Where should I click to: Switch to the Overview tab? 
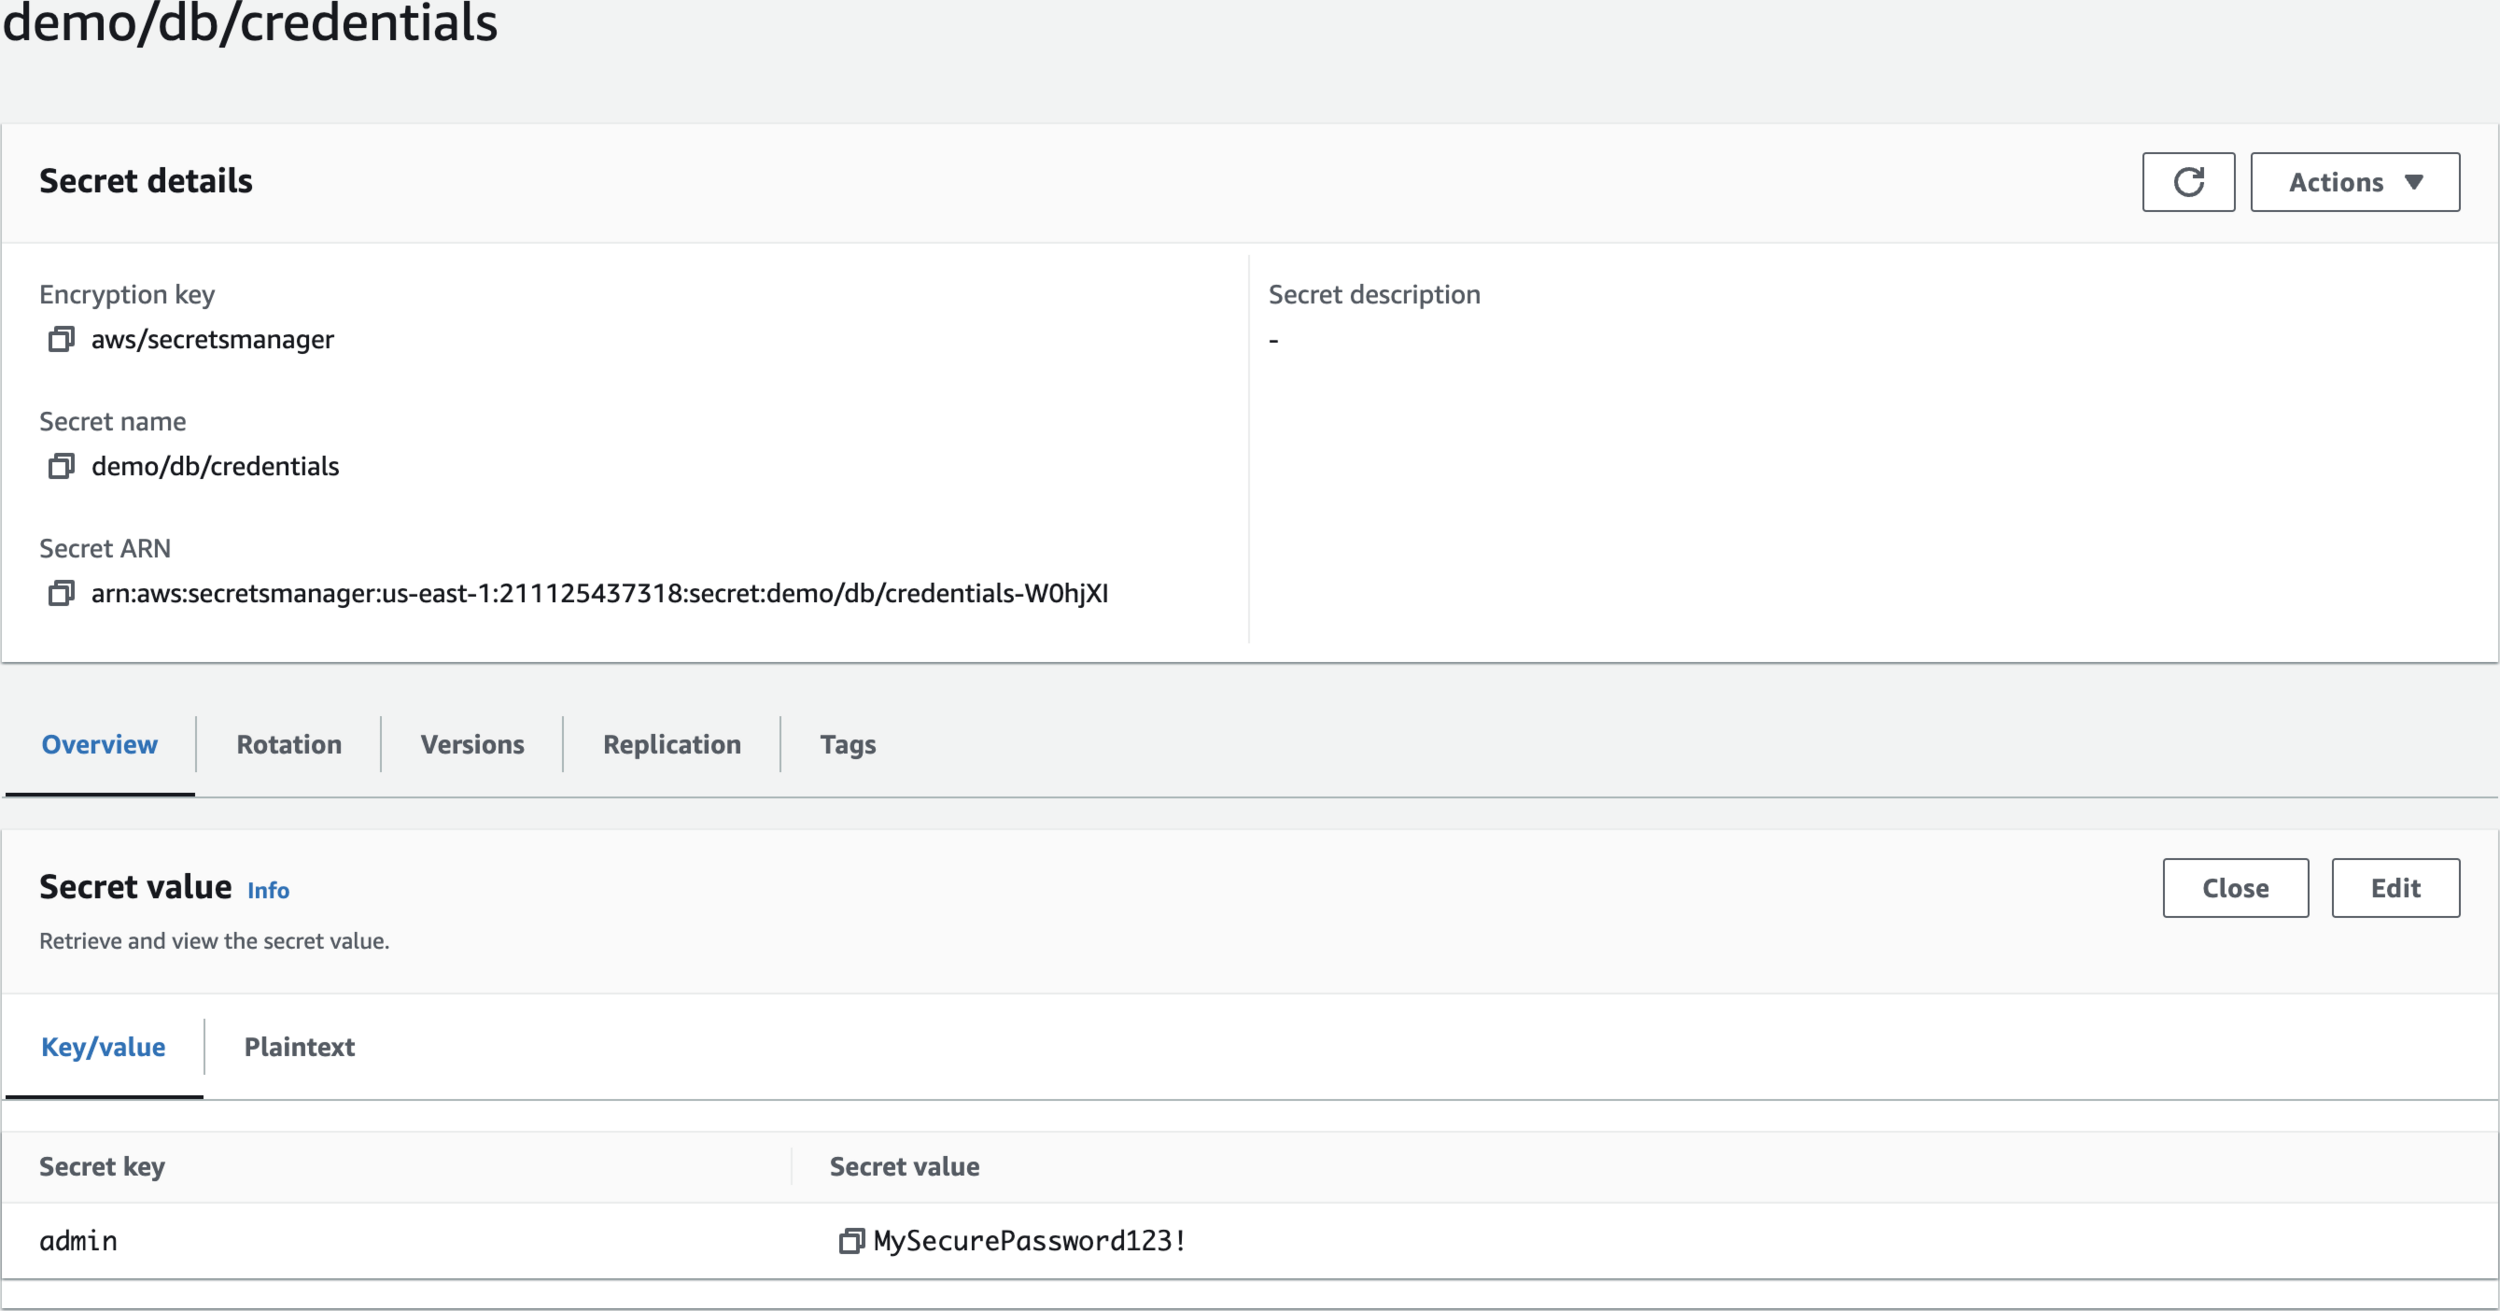coord(99,745)
